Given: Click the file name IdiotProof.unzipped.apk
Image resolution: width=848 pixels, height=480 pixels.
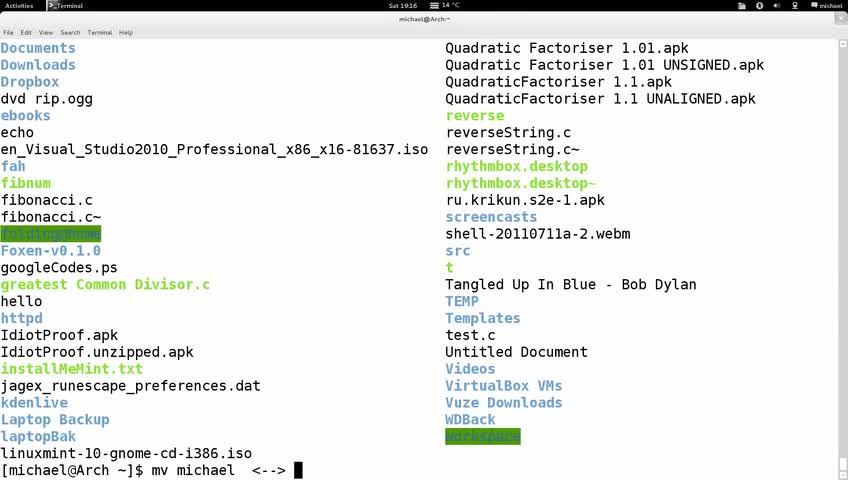Looking at the screenshot, I should click(97, 352).
